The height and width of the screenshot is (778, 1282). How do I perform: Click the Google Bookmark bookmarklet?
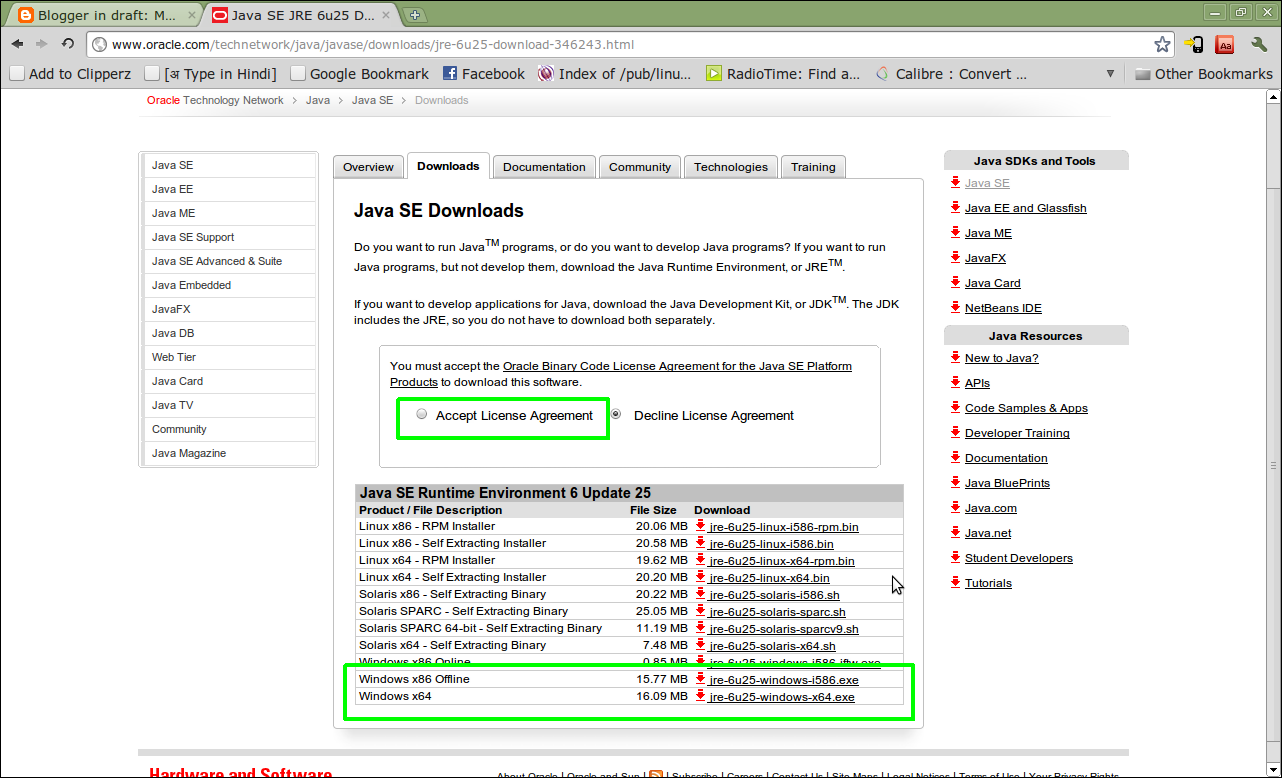(x=359, y=74)
